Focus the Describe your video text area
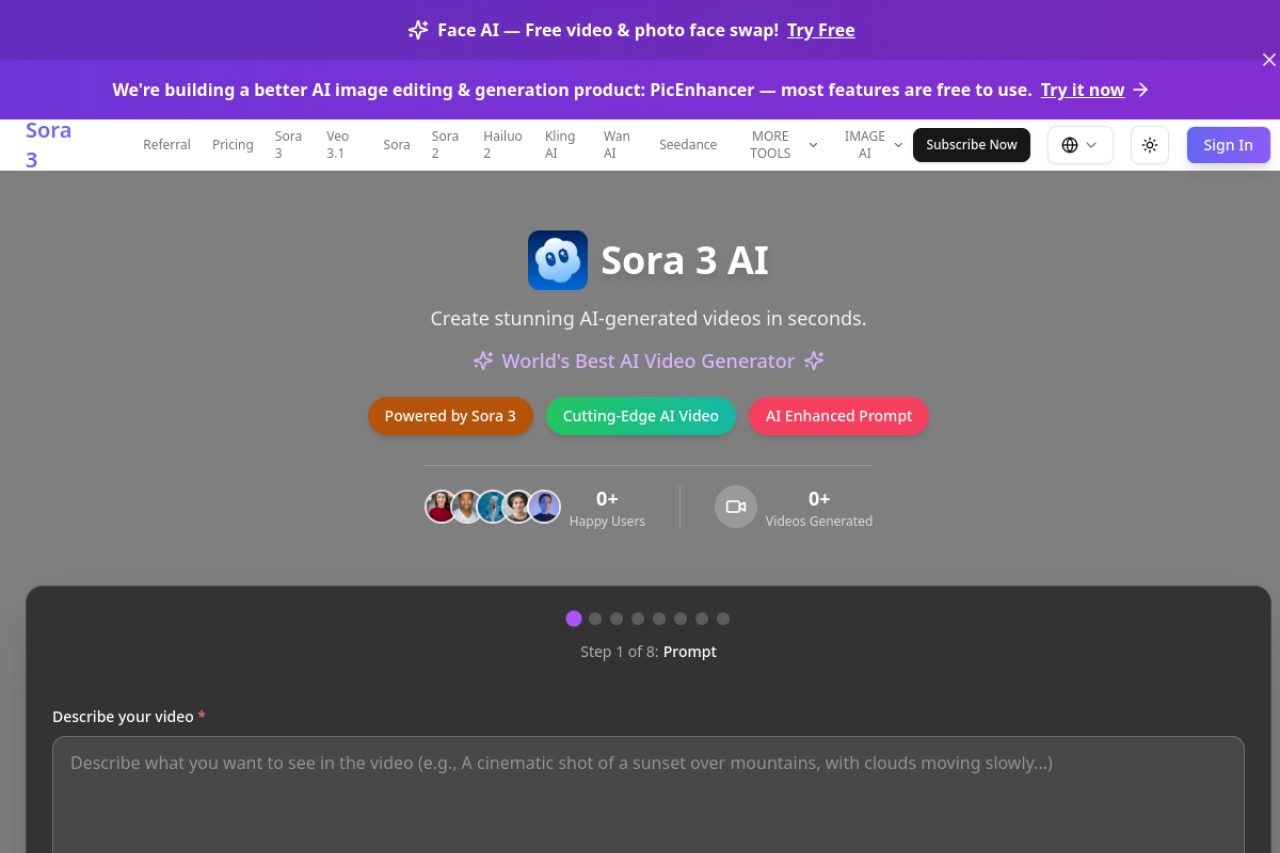 click(648, 795)
